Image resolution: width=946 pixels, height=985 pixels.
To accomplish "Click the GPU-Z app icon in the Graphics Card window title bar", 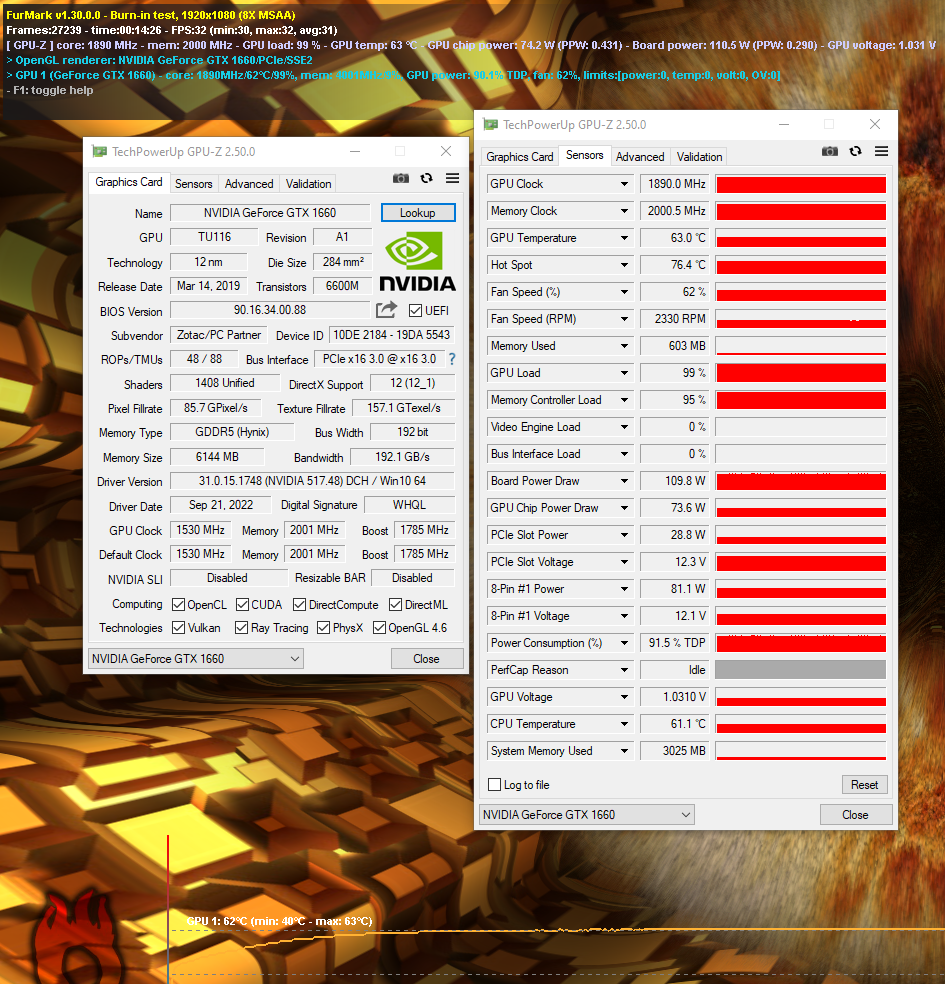I will tap(99, 151).
